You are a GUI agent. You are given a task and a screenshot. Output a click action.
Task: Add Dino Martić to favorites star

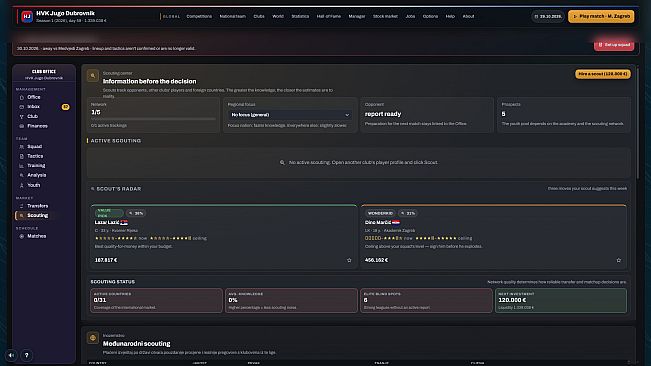619,260
